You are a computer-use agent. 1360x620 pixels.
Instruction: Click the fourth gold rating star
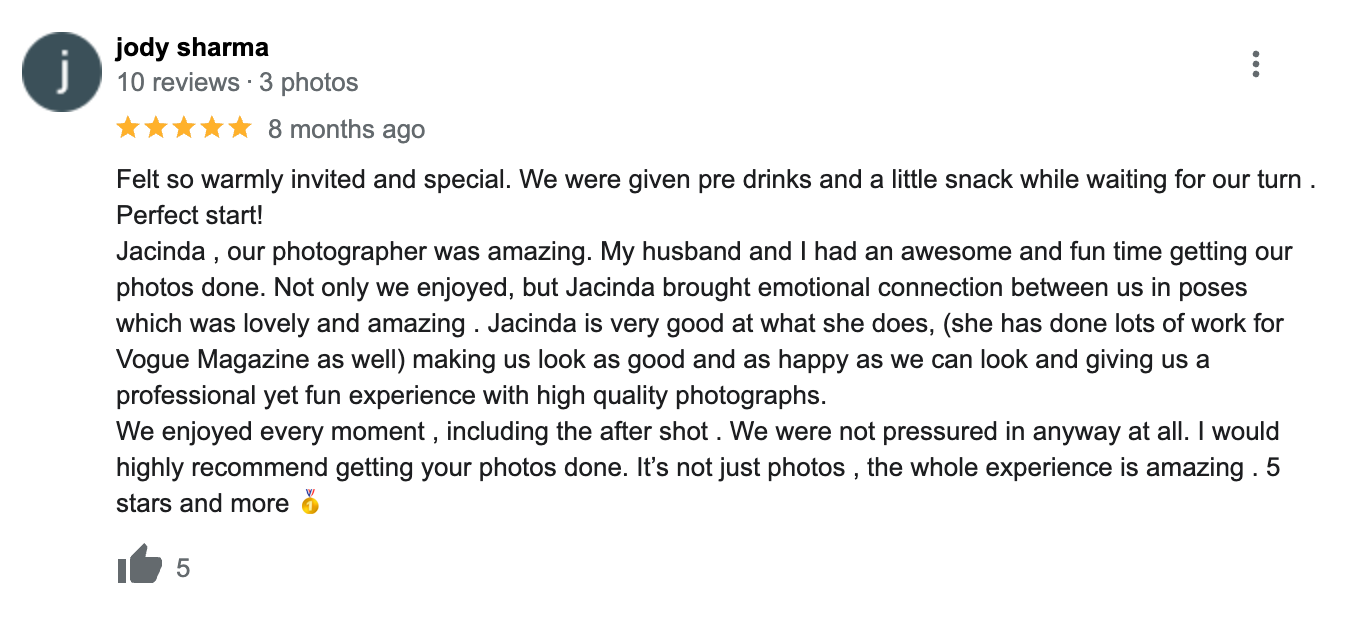[x=212, y=127]
